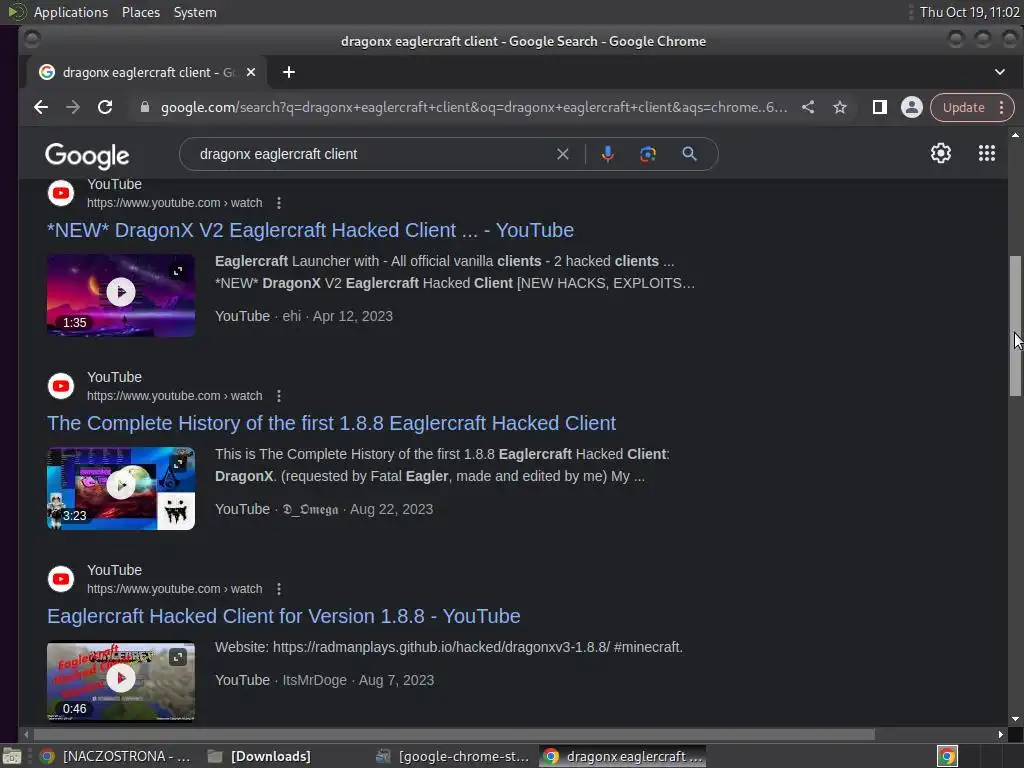1024x768 pixels.
Task: Clear the Google search box
Action: [x=562, y=154]
